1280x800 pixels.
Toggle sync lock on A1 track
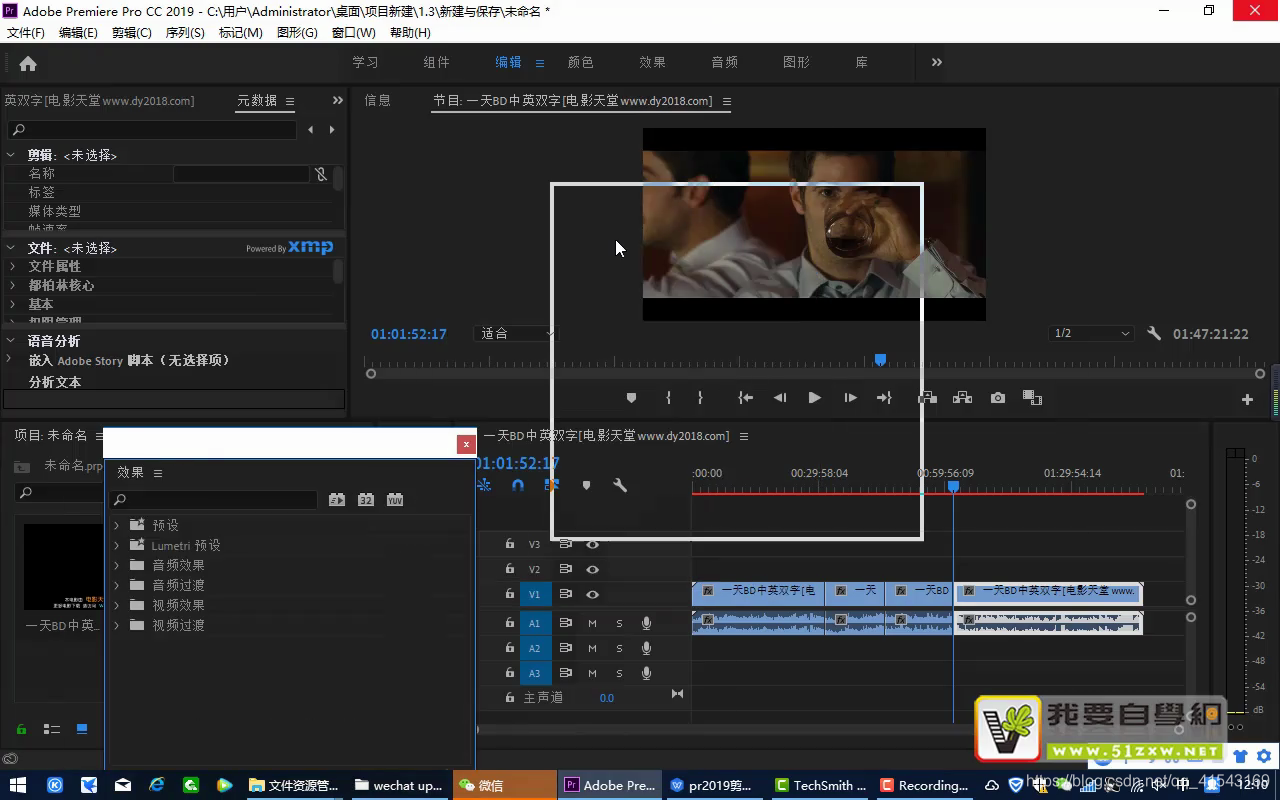point(565,623)
